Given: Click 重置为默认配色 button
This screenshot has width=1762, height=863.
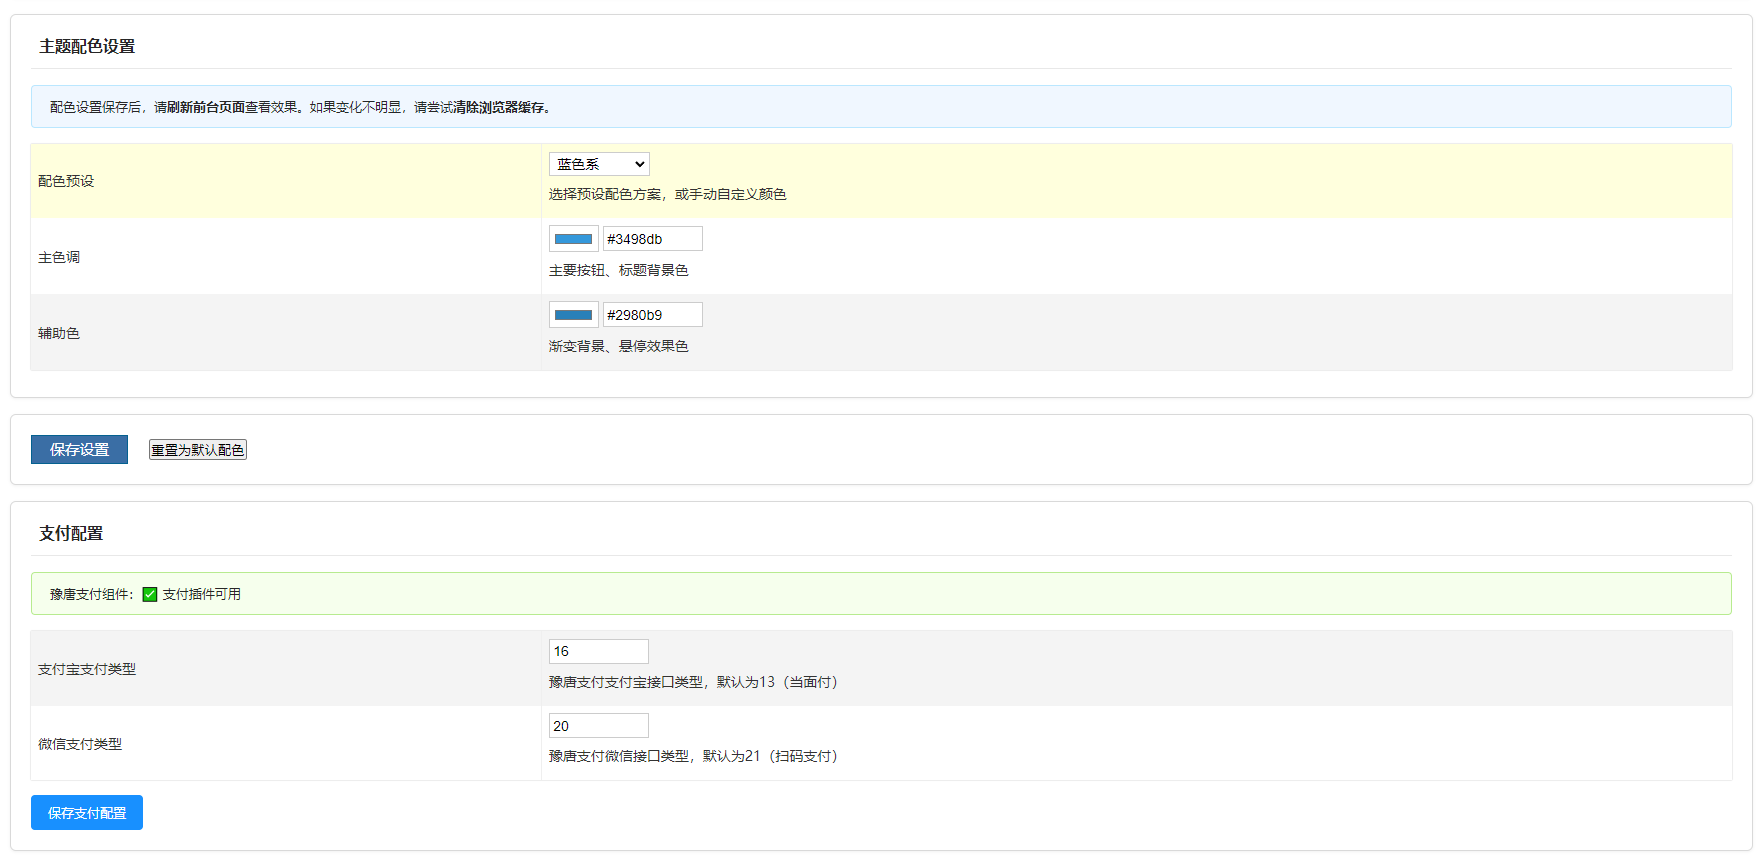Looking at the screenshot, I should pyautogui.click(x=198, y=450).
